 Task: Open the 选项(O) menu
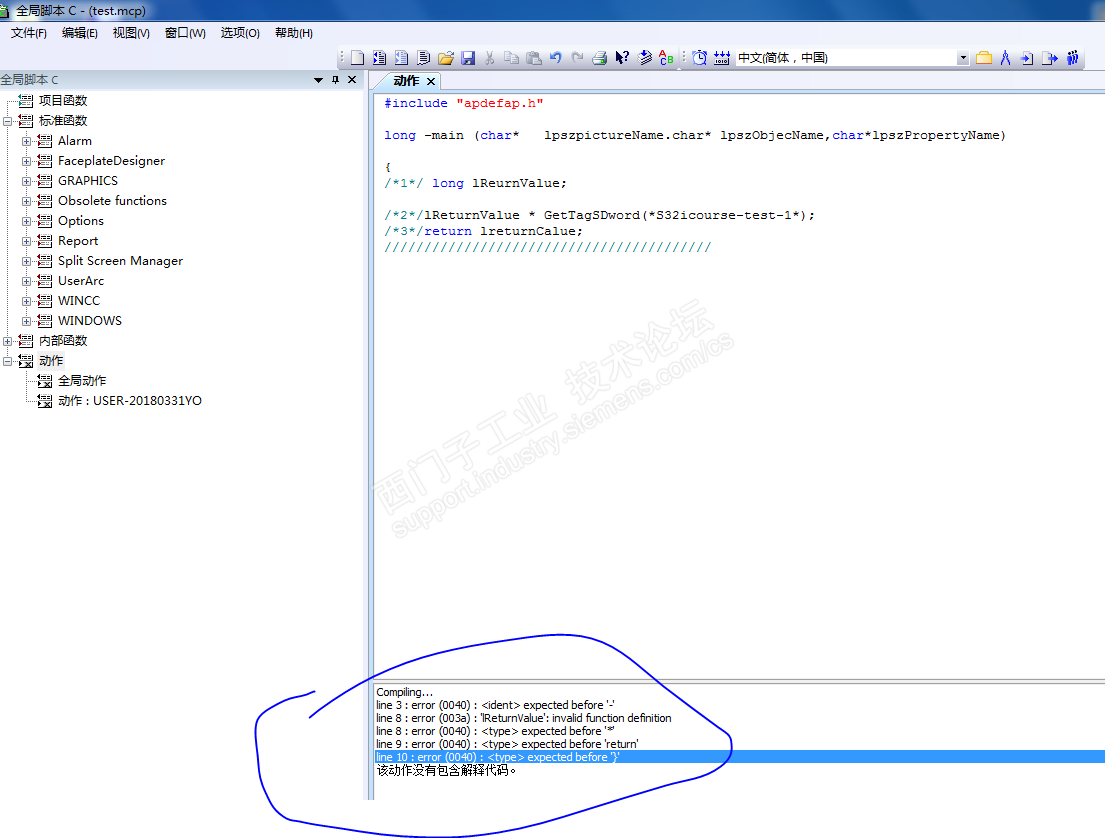click(240, 33)
